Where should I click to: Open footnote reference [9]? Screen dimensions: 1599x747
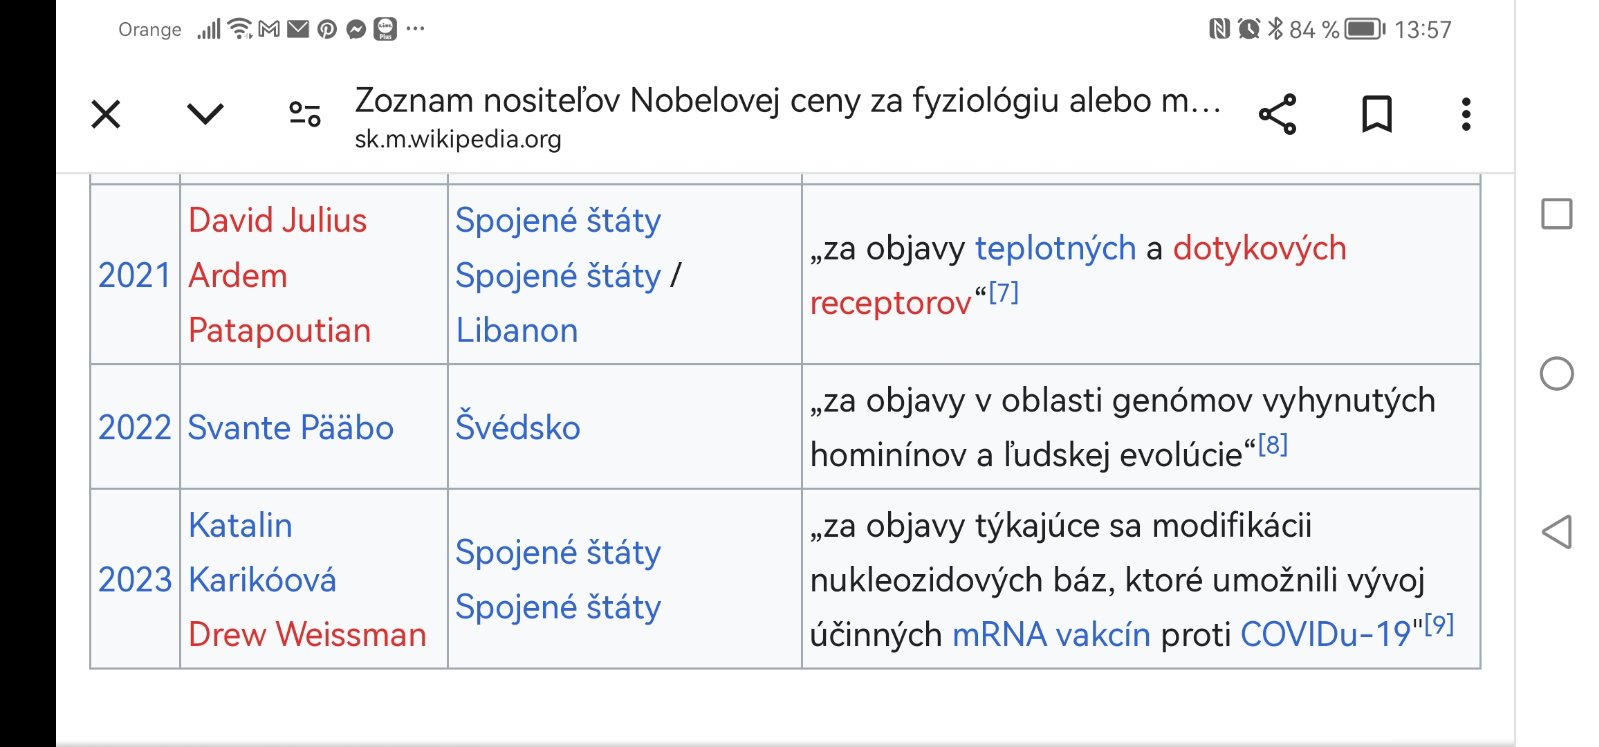(x=1439, y=625)
